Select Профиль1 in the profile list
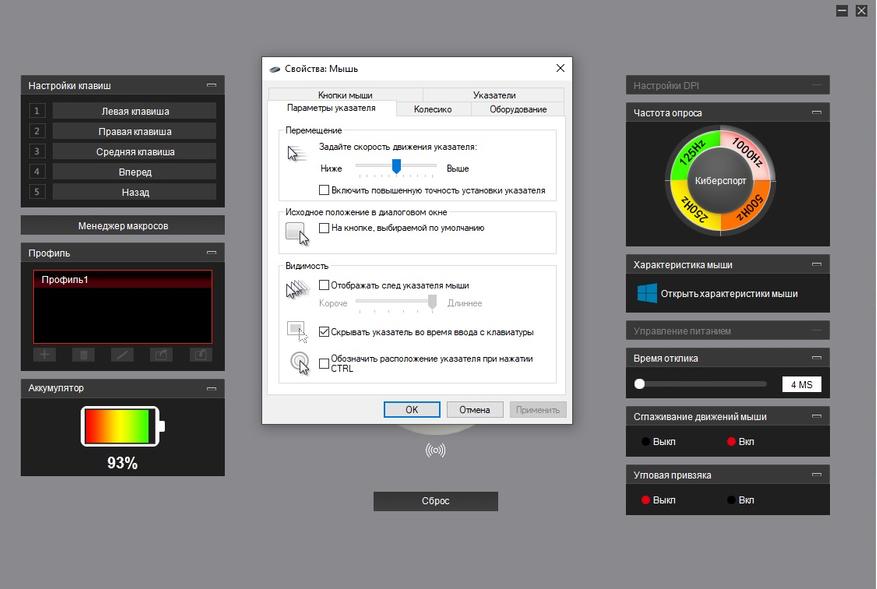877x589 pixels. (122, 279)
